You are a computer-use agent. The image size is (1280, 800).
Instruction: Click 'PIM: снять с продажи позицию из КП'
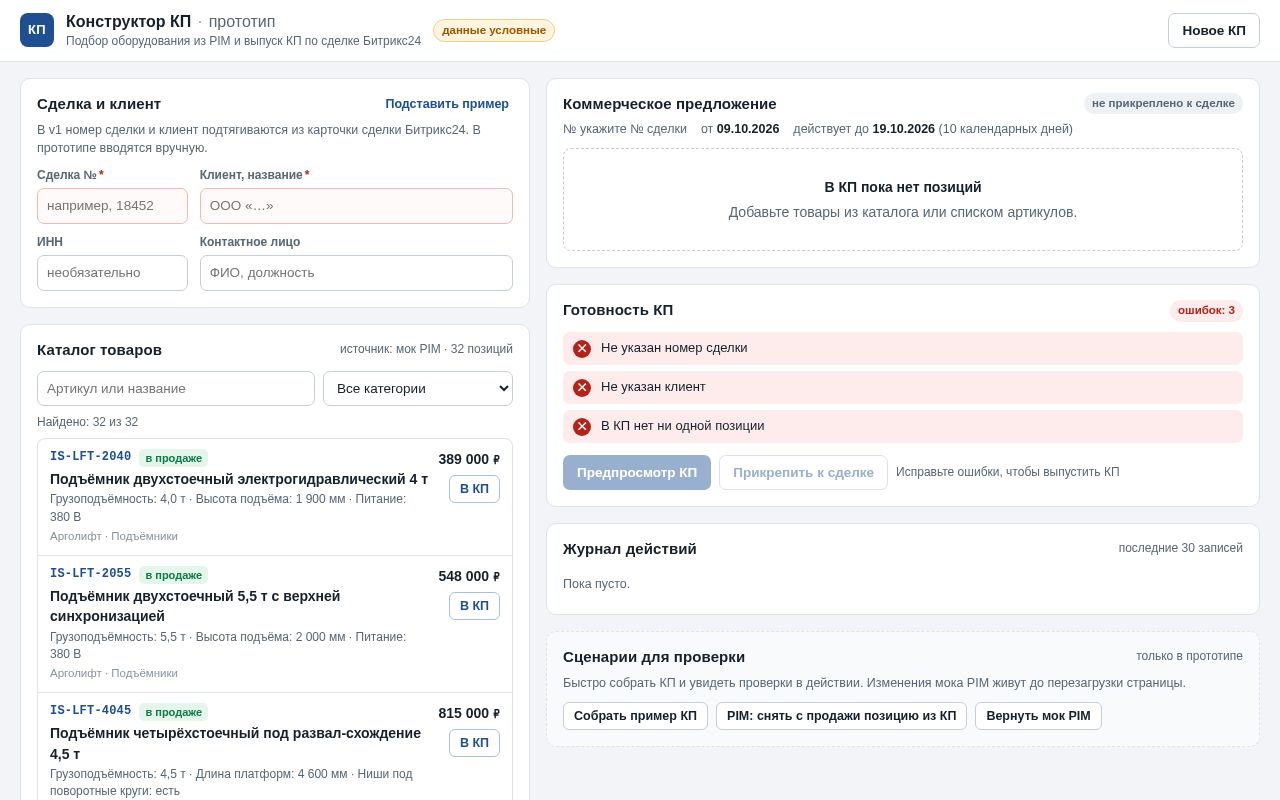coord(841,716)
